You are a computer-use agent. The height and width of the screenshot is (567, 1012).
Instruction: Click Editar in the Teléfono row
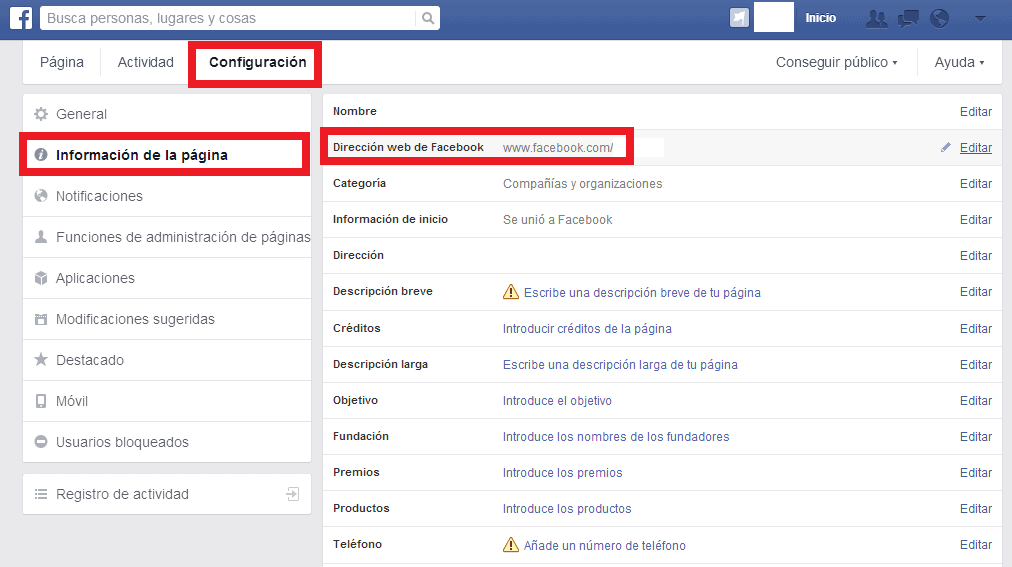coord(975,545)
